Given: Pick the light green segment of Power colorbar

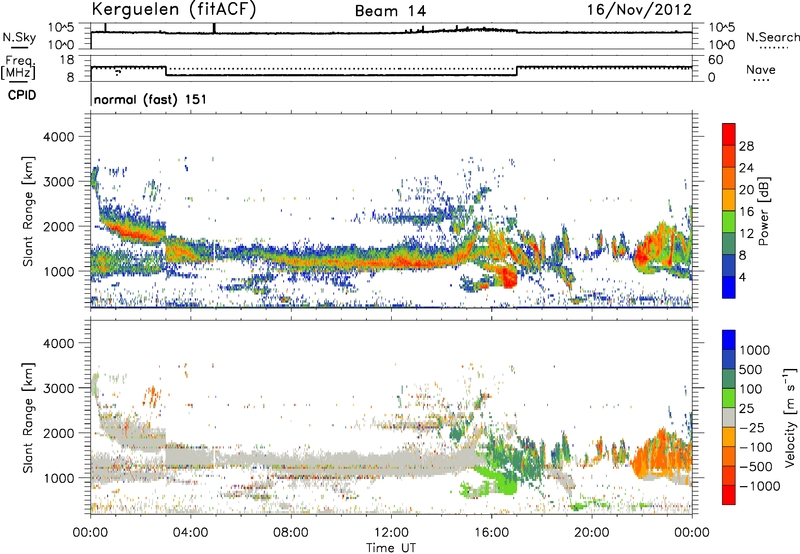Looking at the screenshot, I should coord(729,222).
